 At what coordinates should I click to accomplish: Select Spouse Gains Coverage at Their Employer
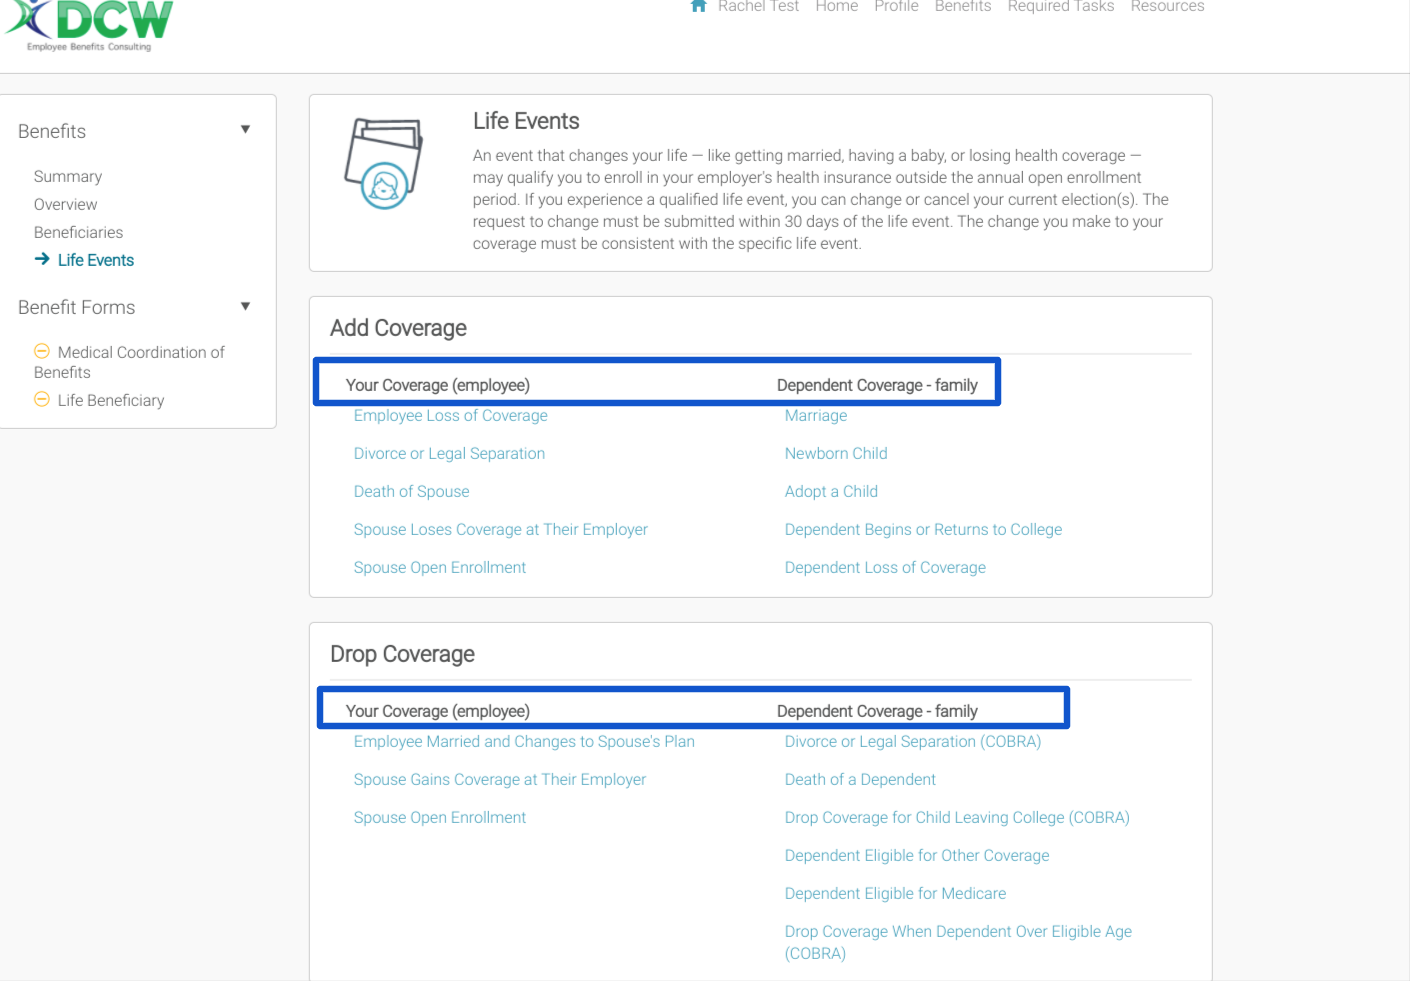click(500, 779)
